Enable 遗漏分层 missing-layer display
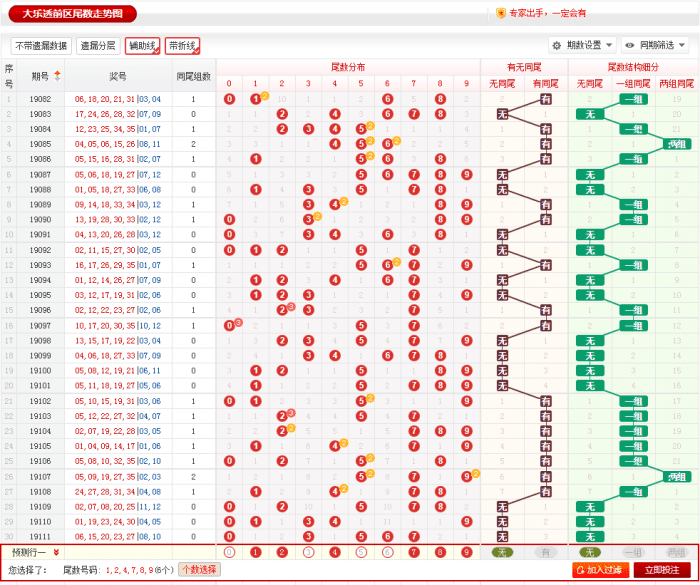The image size is (700, 585). [x=98, y=46]
